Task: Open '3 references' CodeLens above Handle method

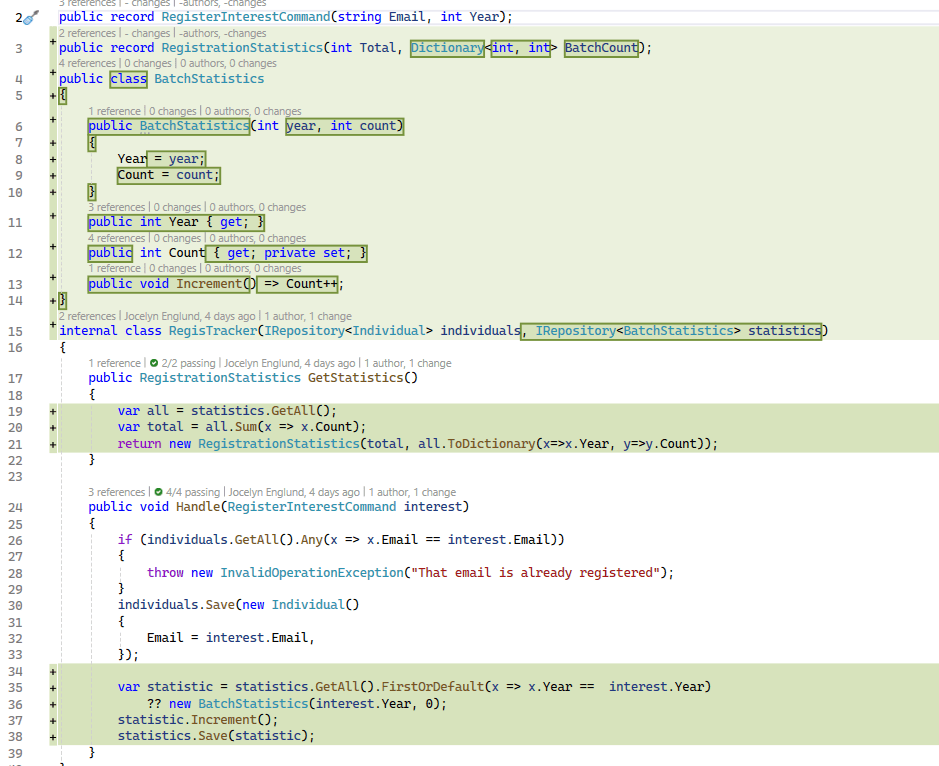Action: (117, 492)
